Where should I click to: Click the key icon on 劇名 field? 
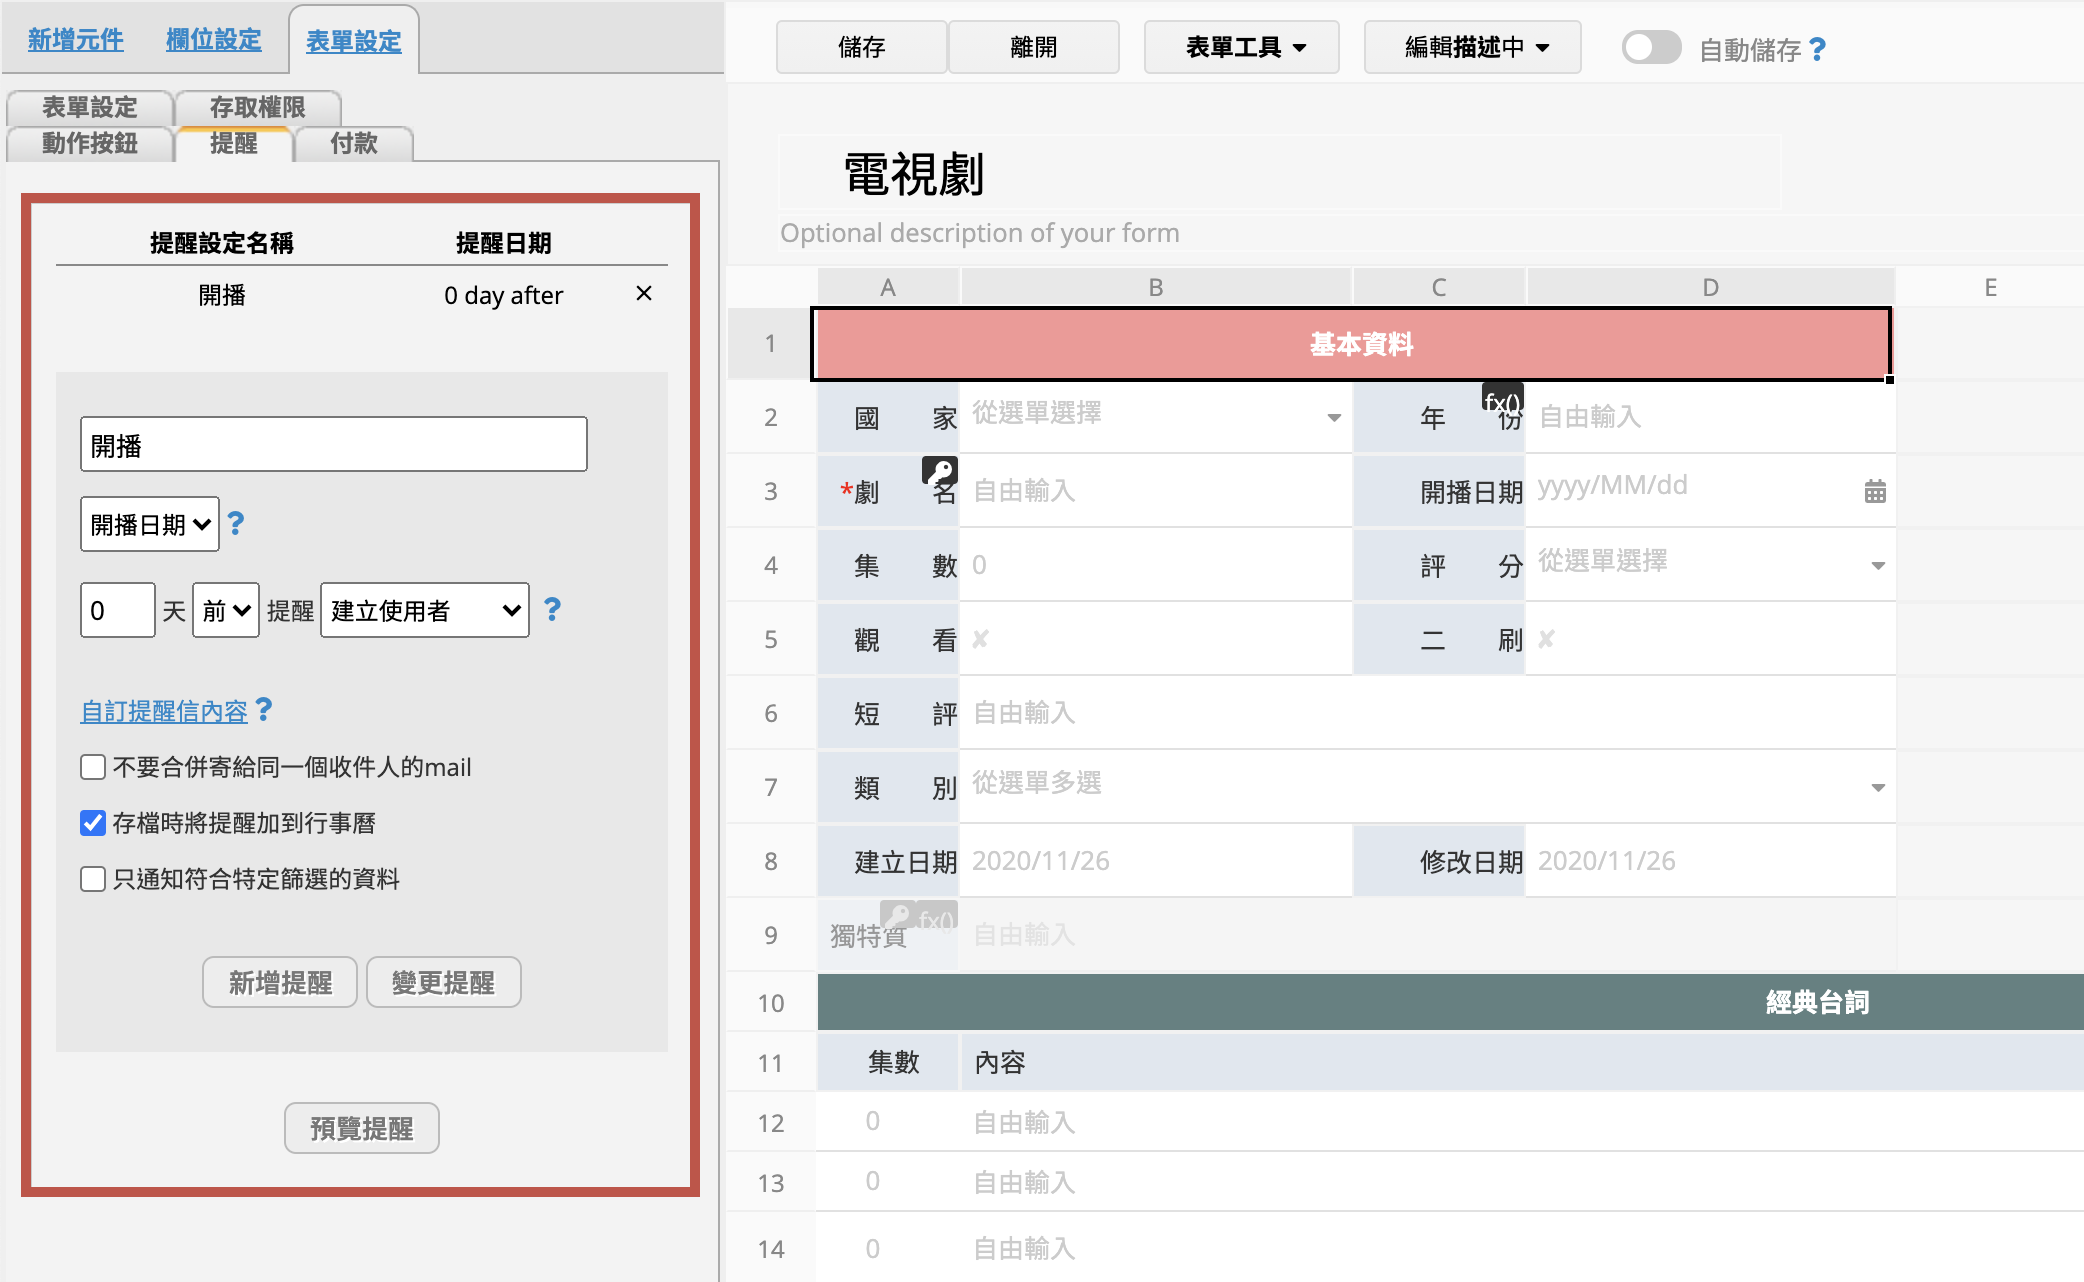940,470
